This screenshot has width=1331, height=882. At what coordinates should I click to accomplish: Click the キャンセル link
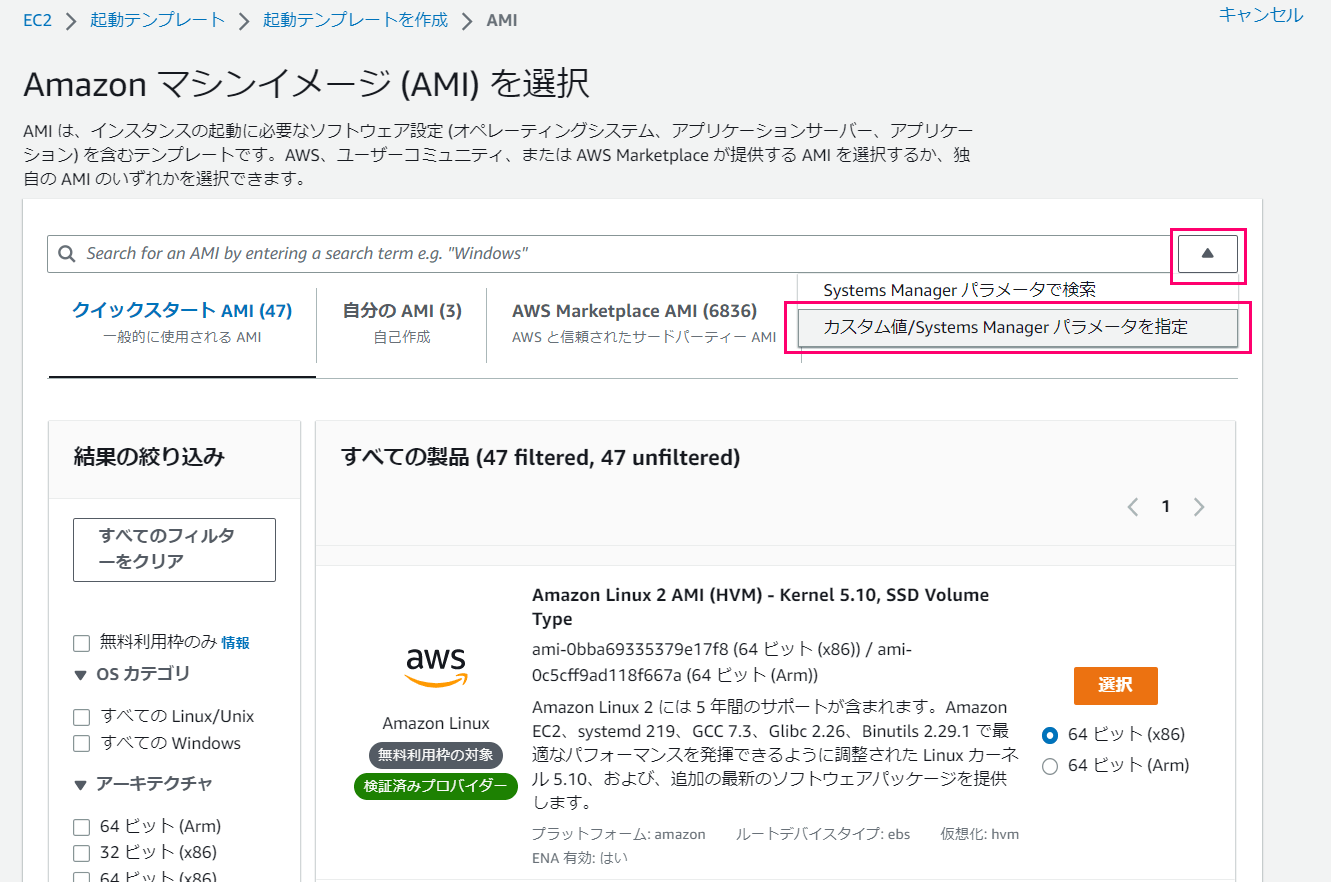click(1260, 16)
